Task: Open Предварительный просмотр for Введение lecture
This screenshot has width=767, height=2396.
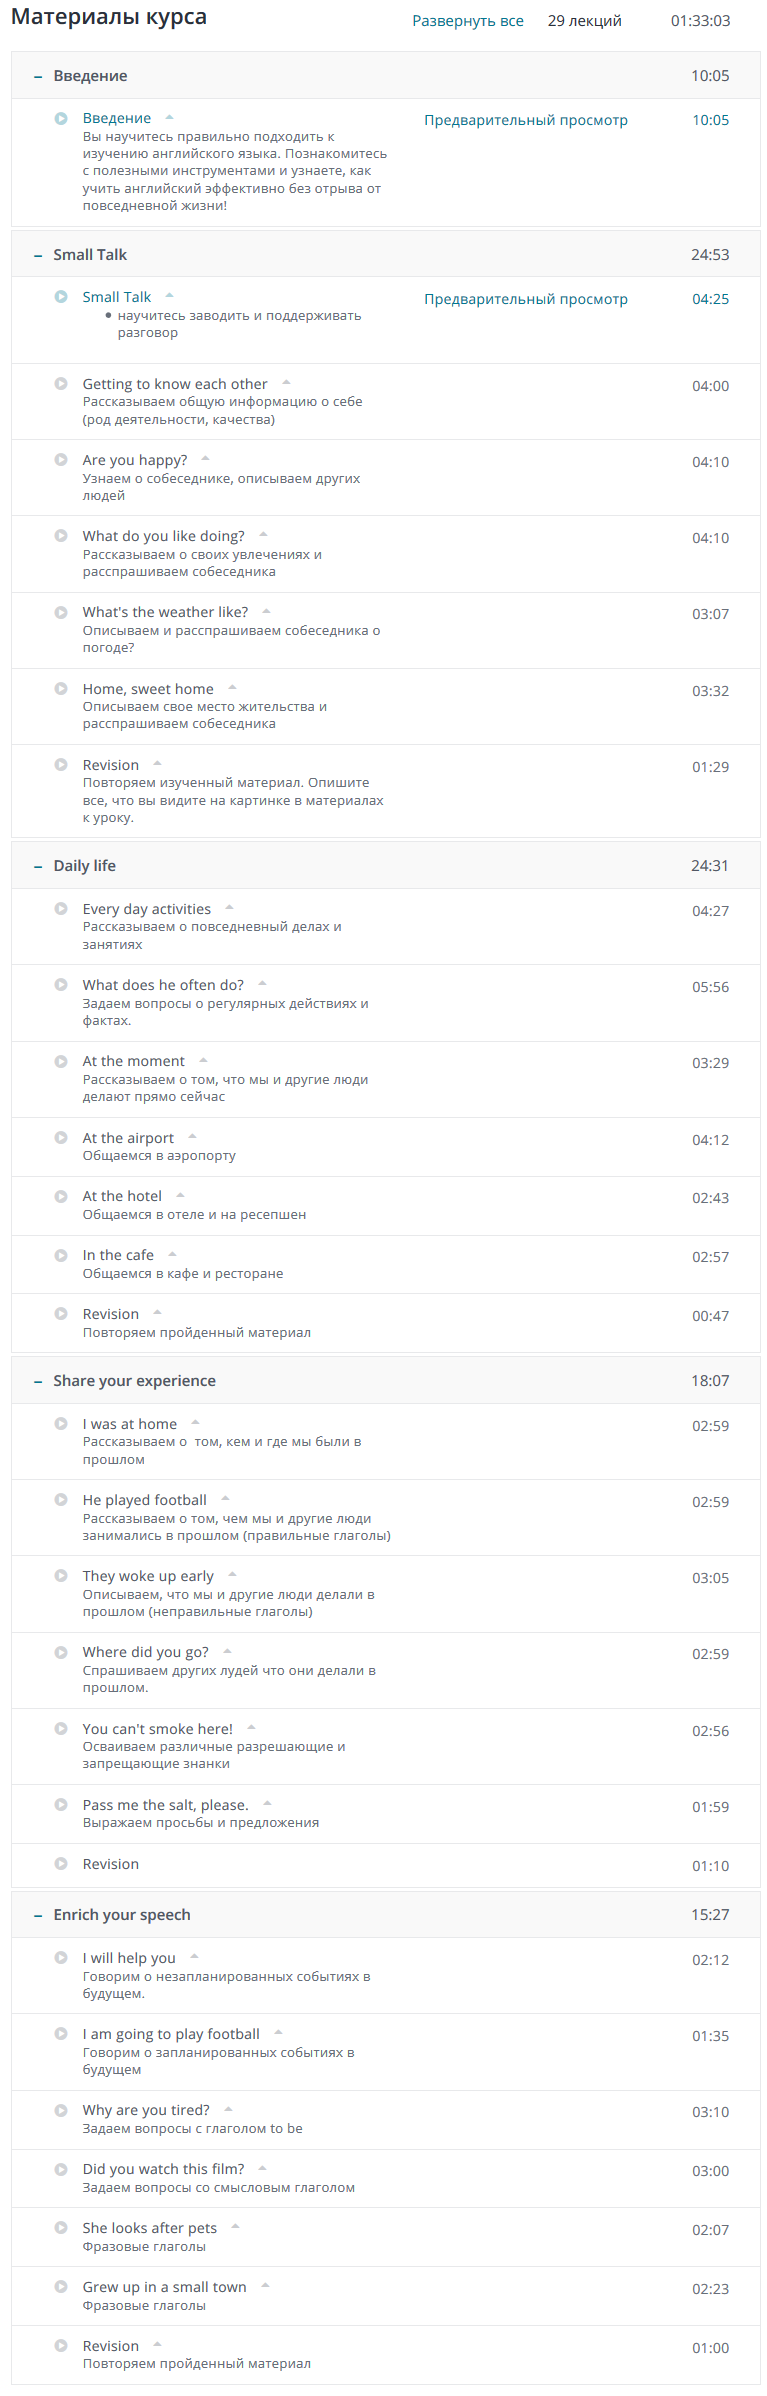Action: pos(525,120)
